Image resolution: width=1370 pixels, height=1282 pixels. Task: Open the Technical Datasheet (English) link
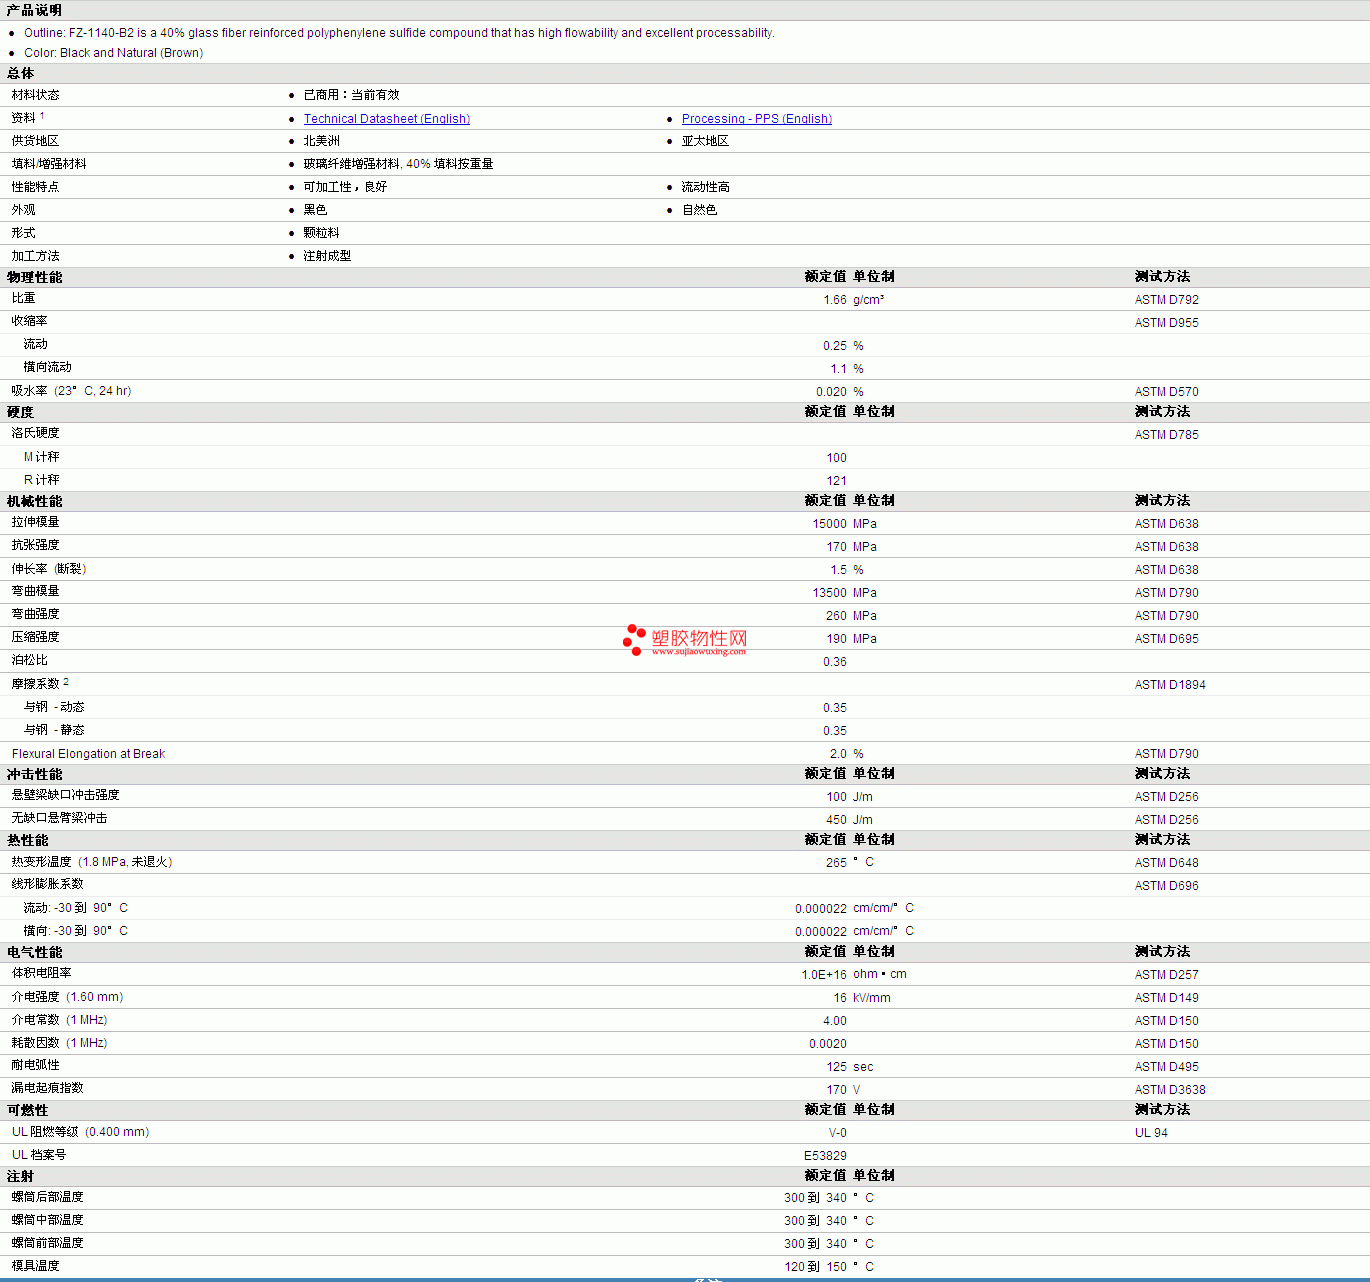point(386,119)
